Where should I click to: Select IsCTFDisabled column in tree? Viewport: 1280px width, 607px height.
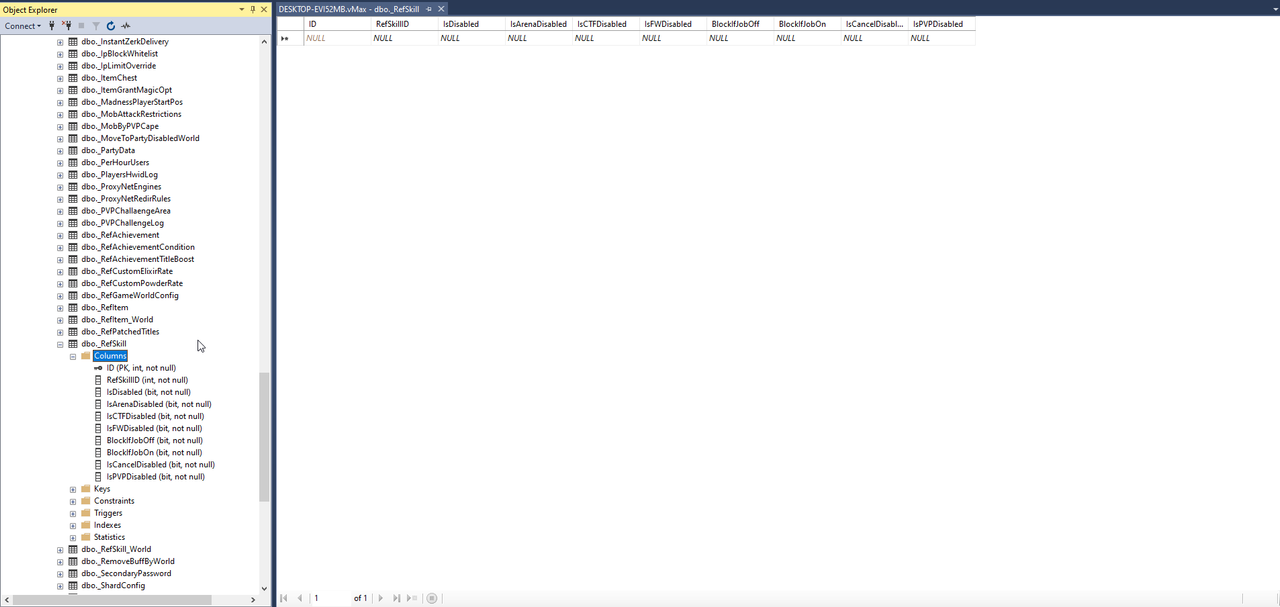pos(155,416)
